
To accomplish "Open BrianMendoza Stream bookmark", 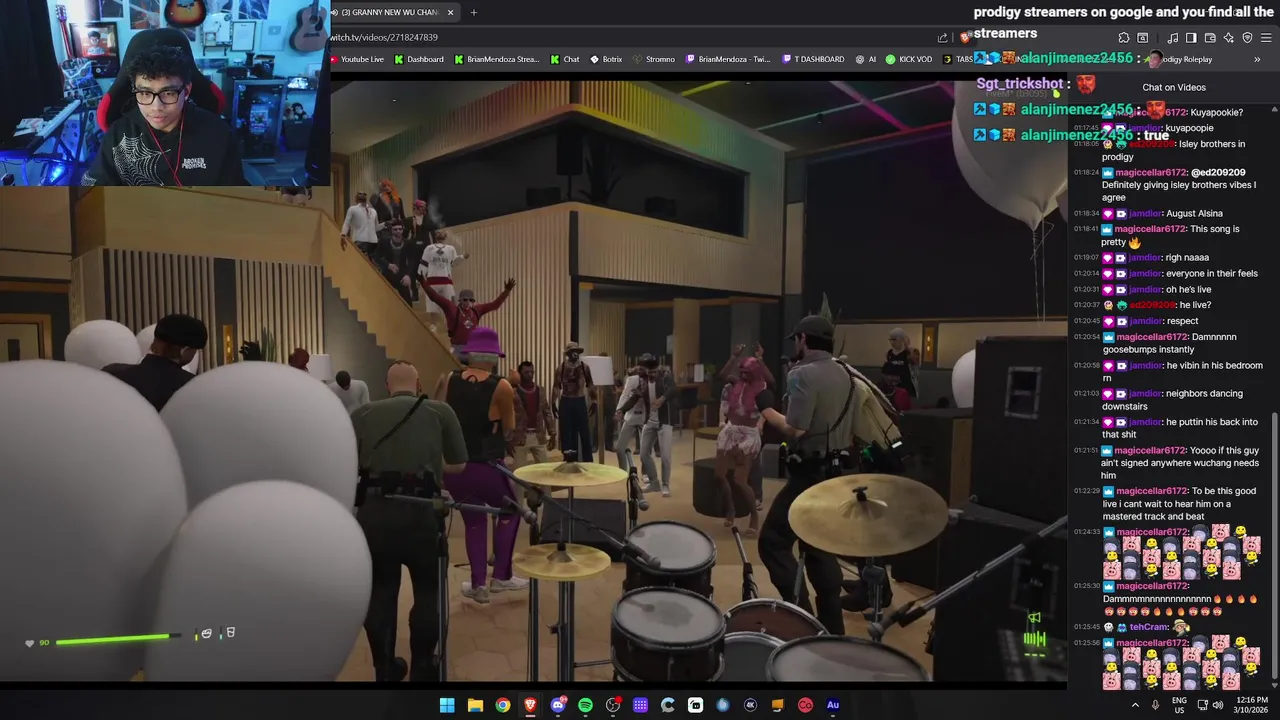I will (497, 59).
